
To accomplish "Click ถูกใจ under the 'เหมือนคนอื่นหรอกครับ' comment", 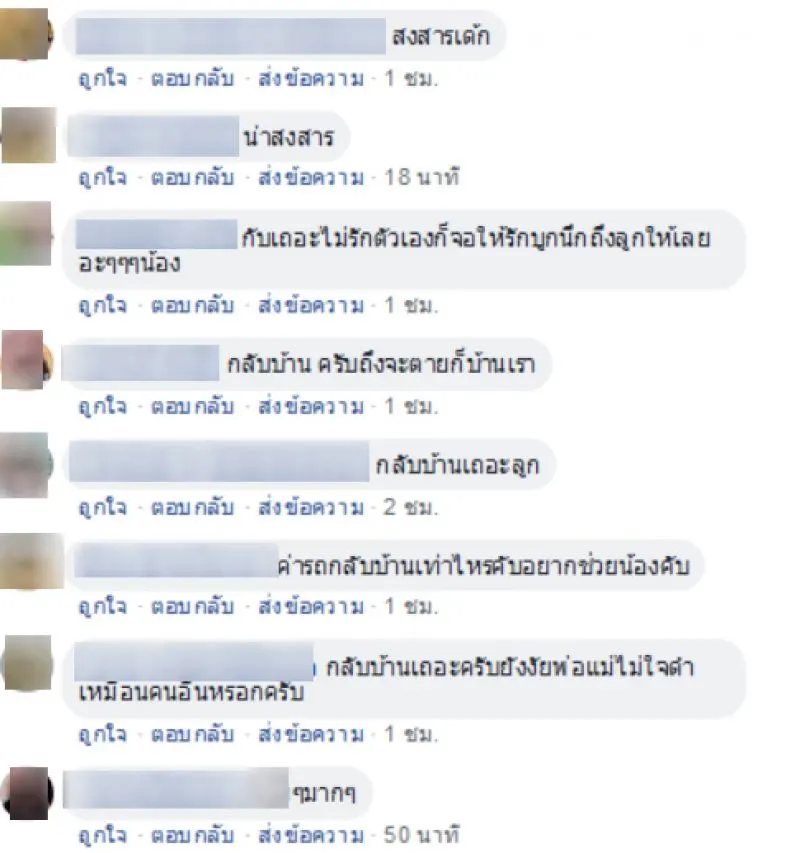I will [103, 734].
